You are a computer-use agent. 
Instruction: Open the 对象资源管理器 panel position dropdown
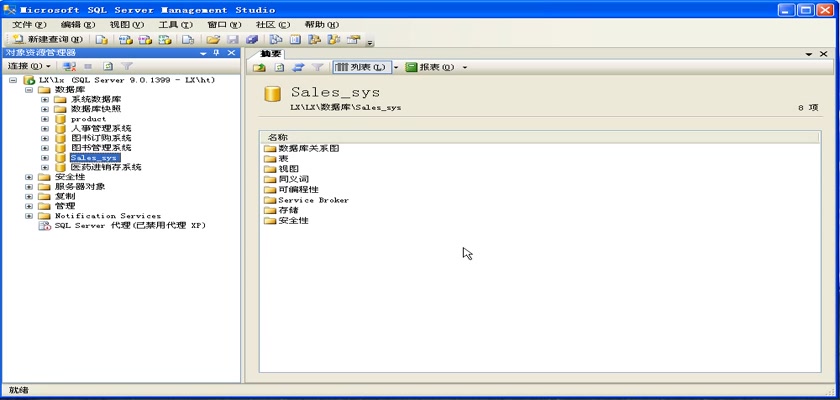203,53
